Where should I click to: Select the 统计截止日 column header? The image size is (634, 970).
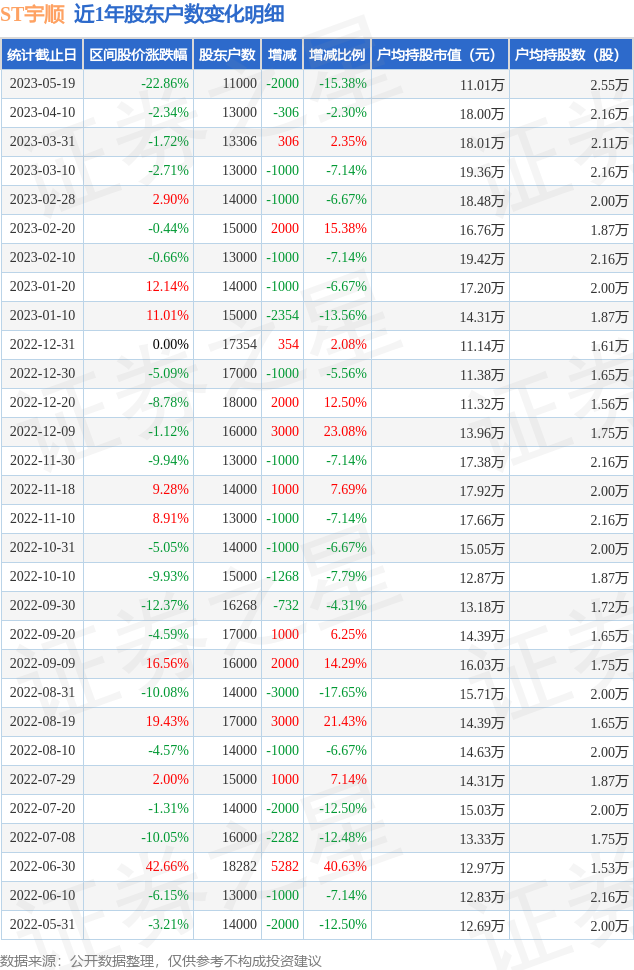(42, 55)
